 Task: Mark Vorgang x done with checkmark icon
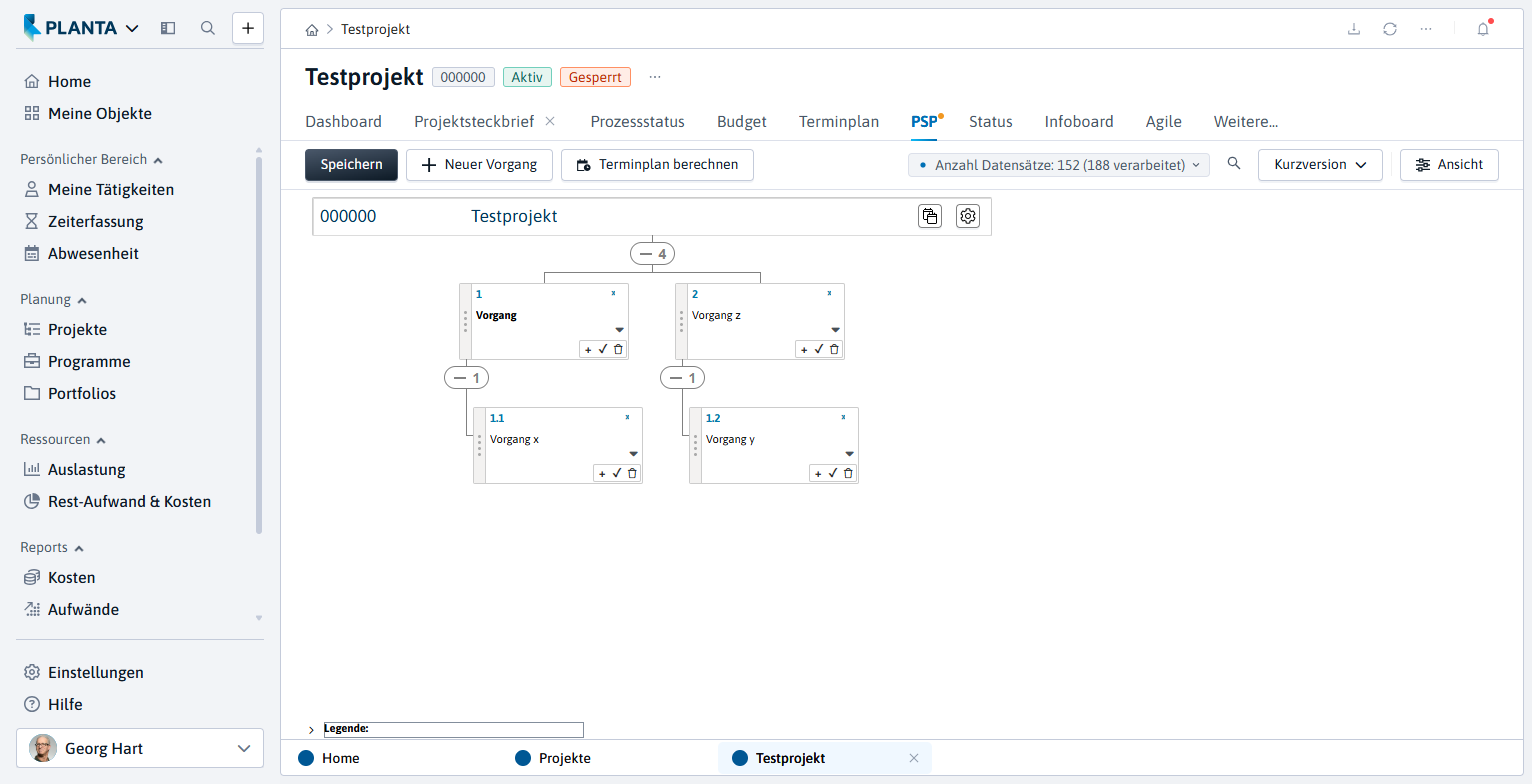[x=617, y=473]
